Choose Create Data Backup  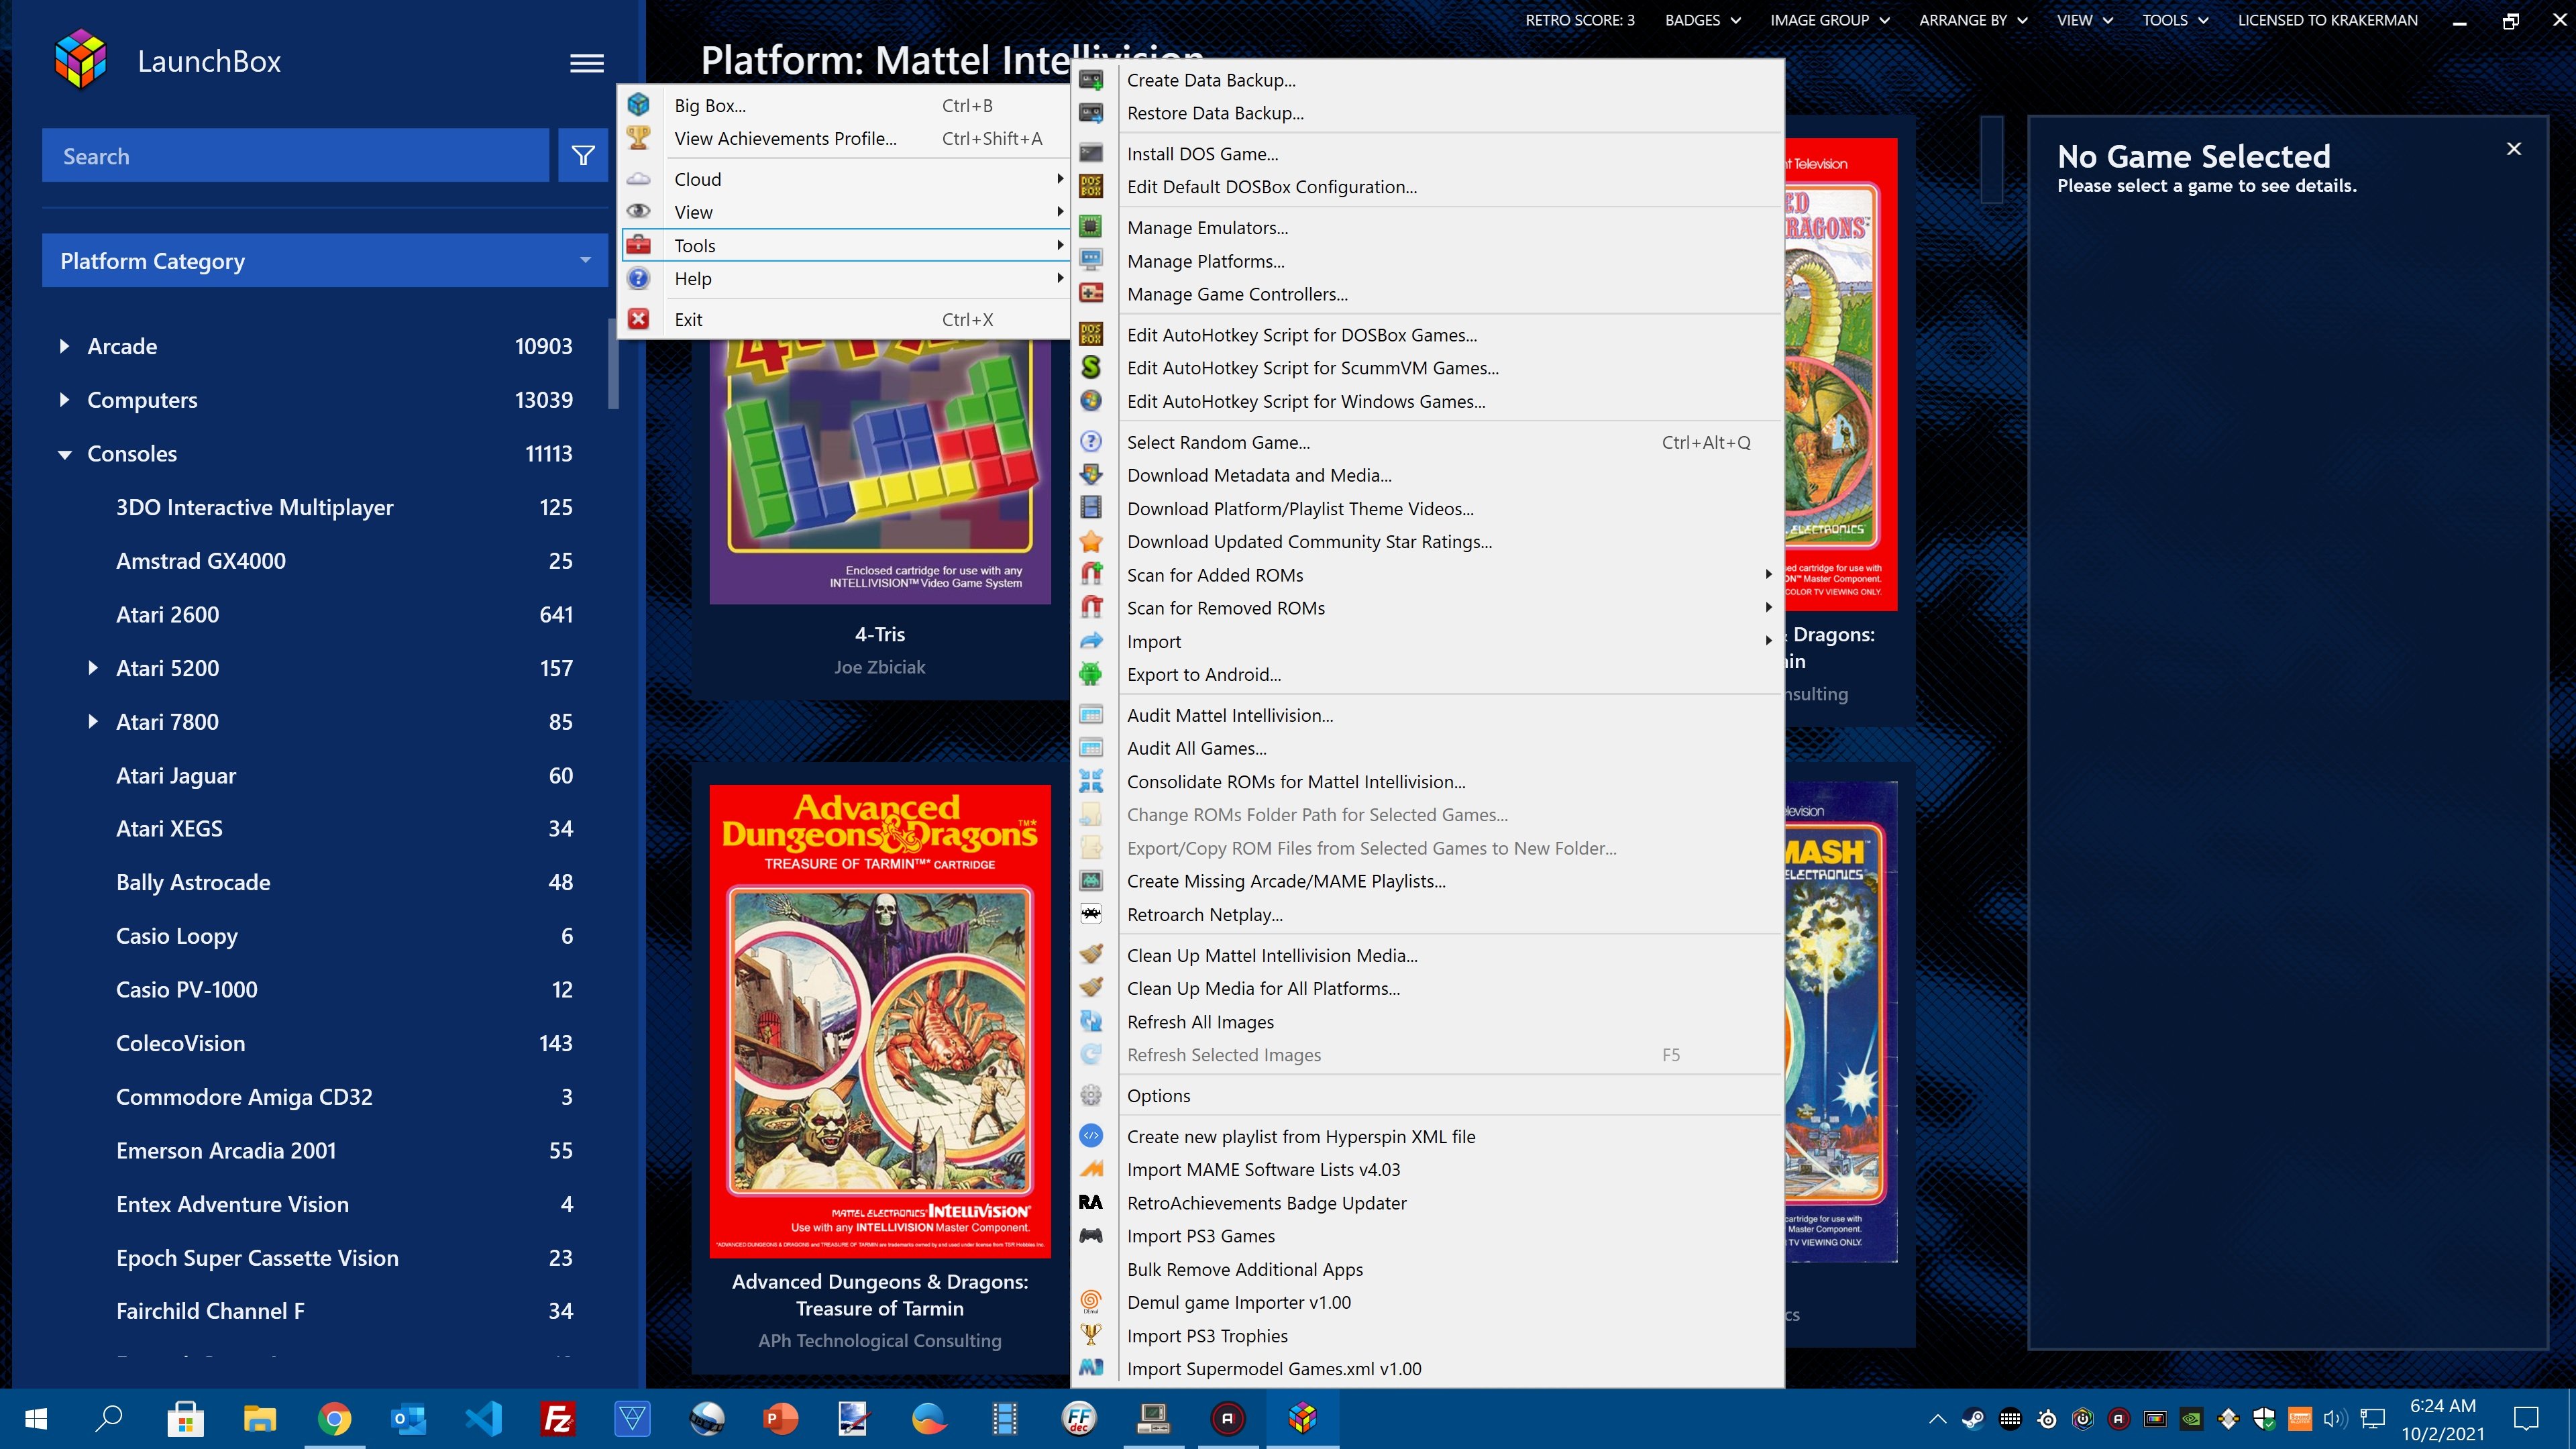point(1210,80)
